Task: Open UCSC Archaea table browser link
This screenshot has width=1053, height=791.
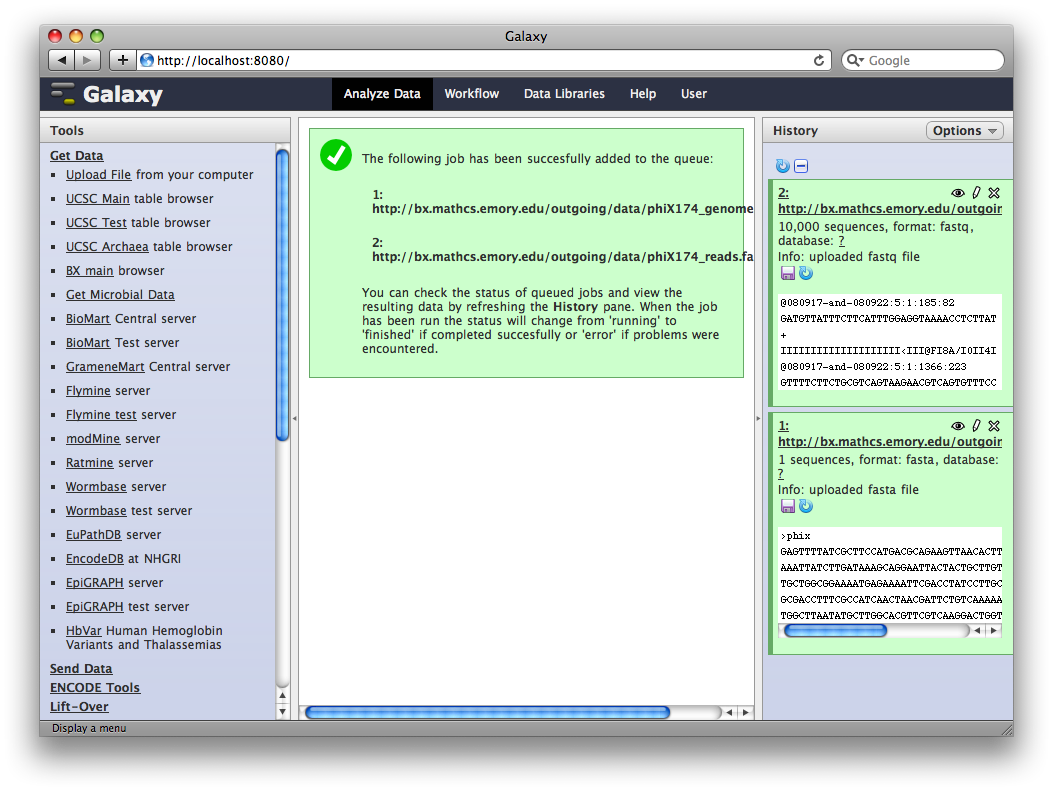Action: click(x=107, y=247)
